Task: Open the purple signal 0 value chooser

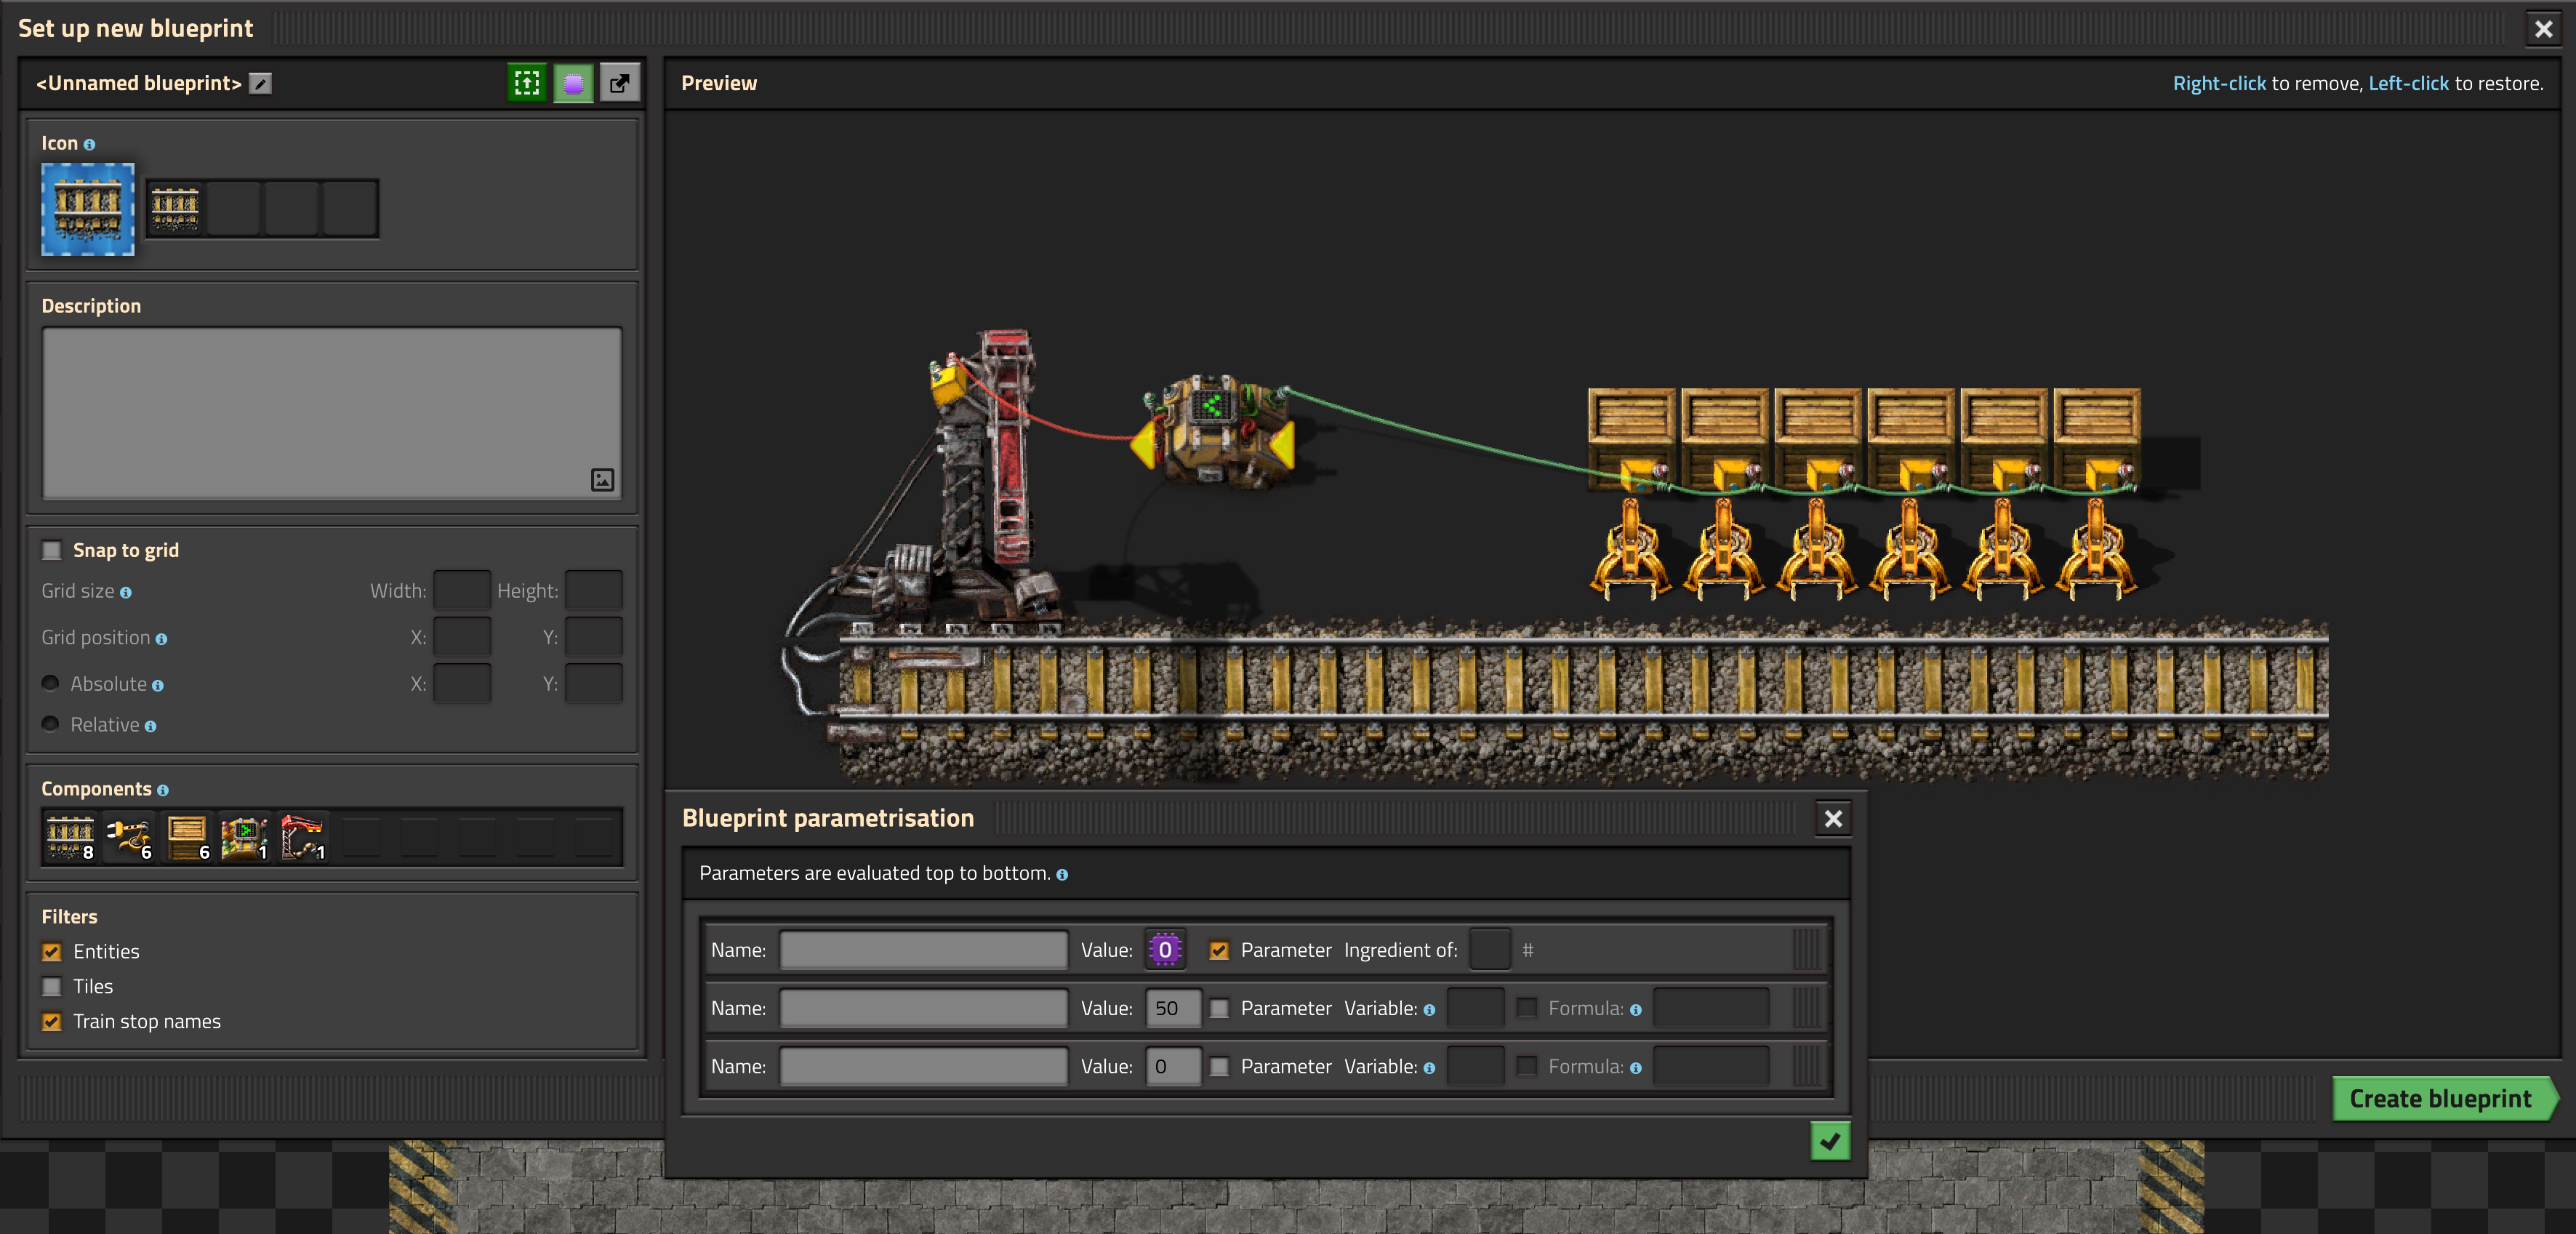Action: click(x=1165, y=950)
